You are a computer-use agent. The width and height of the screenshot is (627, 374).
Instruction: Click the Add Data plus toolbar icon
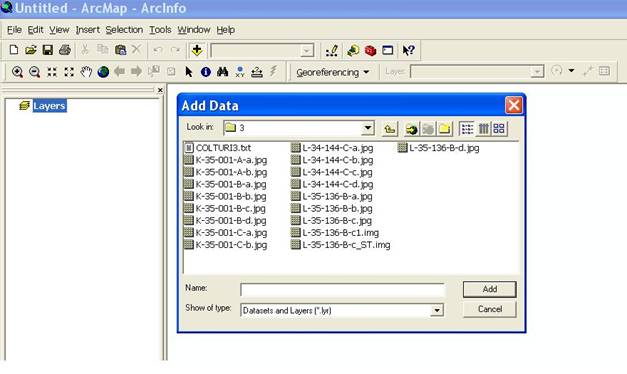197,50
